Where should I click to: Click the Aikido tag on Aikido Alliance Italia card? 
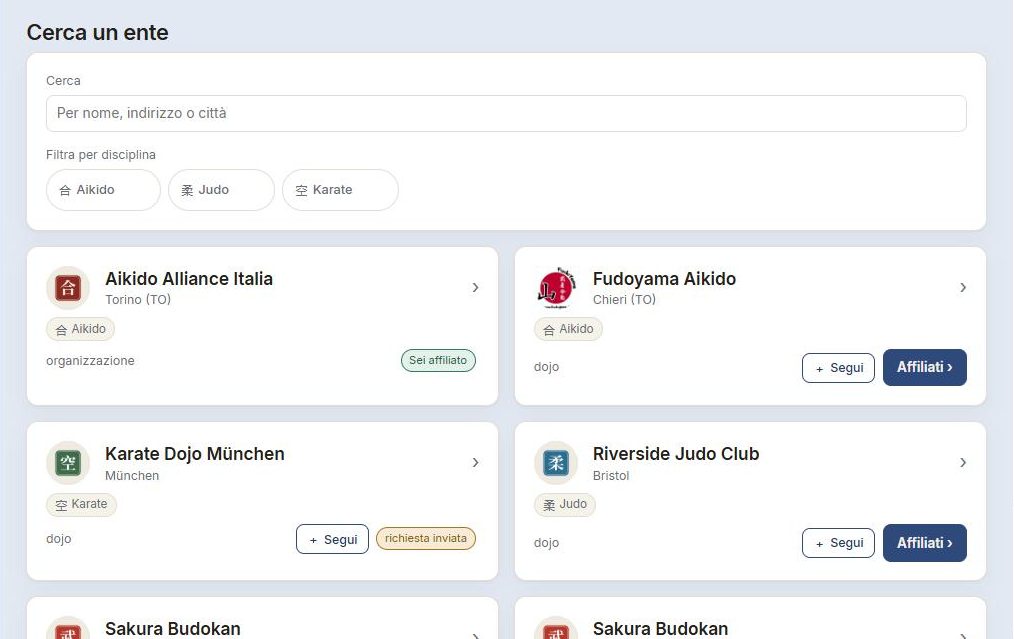pyautogui.click(x=81, y=329)
